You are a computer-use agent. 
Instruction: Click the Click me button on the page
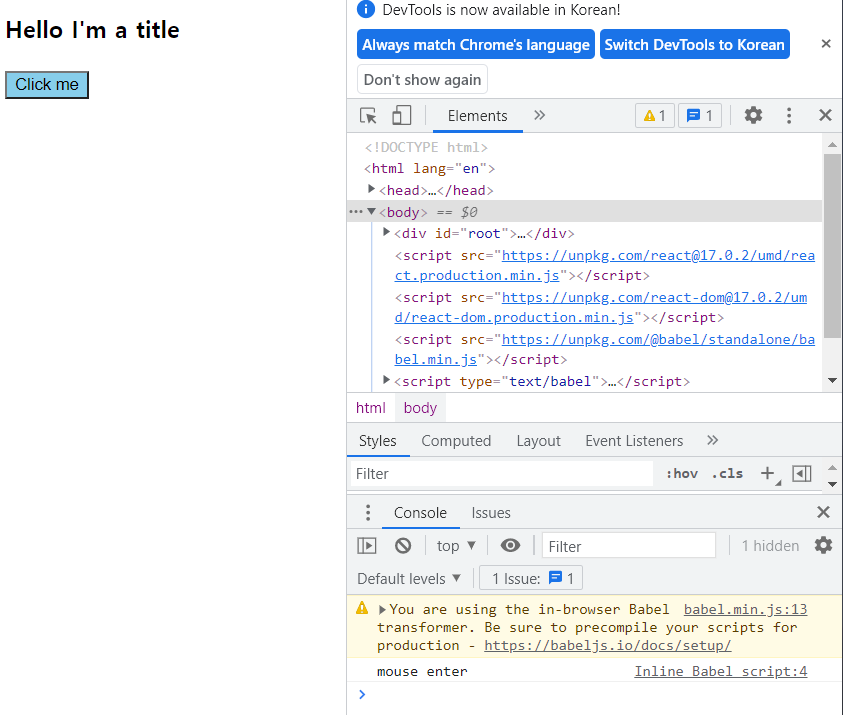(47, 85)
